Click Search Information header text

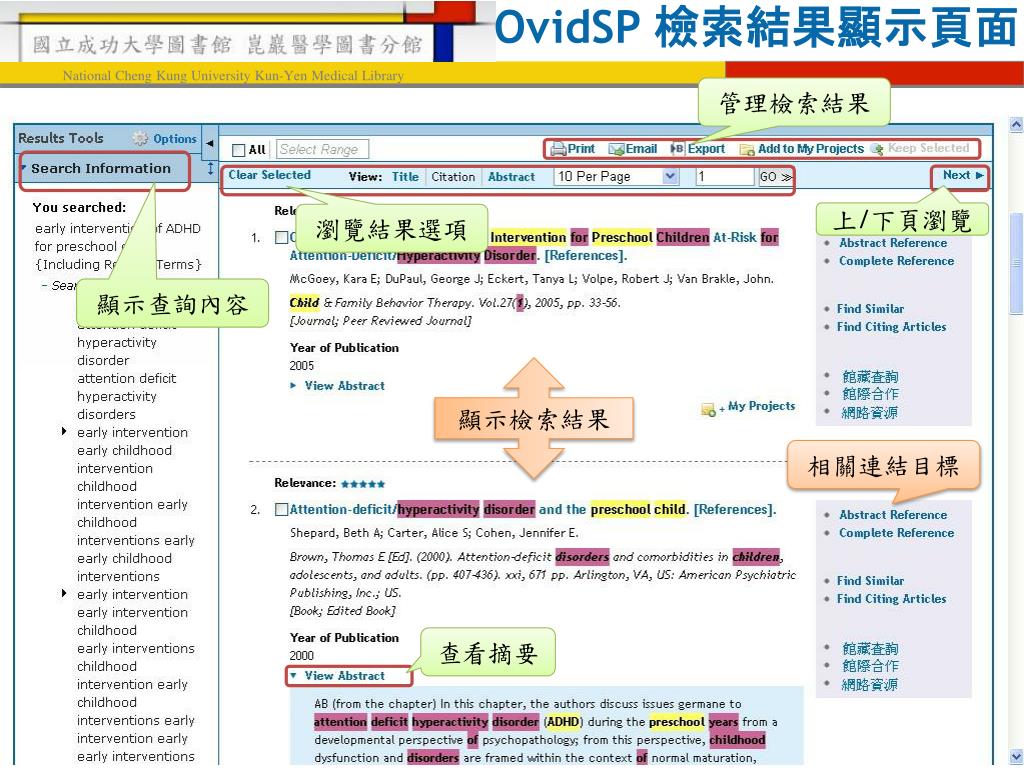coord(101,168)
